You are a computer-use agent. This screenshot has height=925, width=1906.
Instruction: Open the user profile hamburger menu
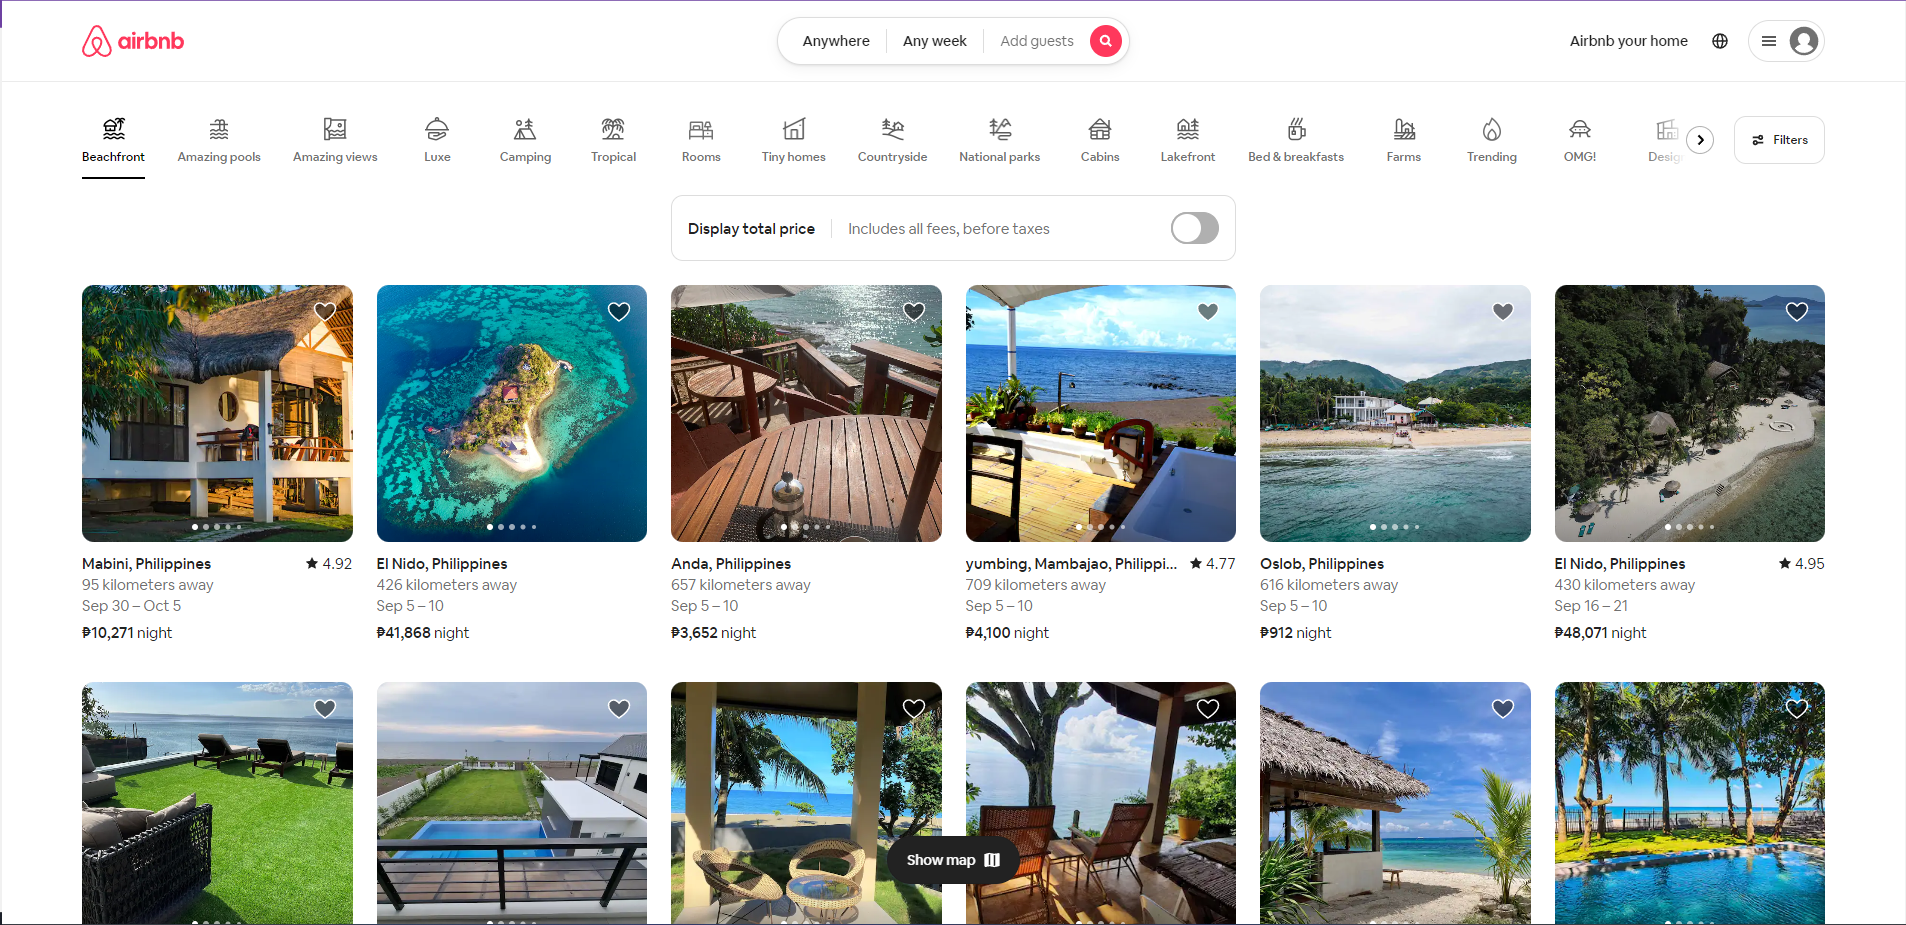pos(1785,41)
